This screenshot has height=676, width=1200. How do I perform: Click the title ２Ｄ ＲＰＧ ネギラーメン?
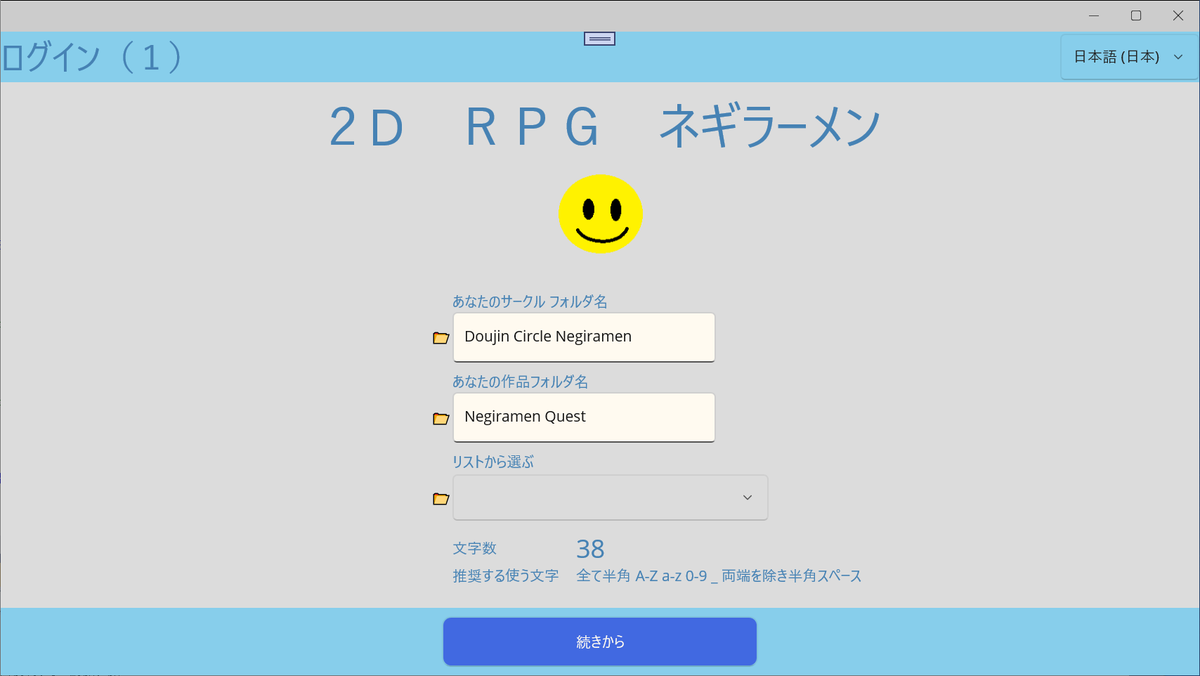coord(605,128)
